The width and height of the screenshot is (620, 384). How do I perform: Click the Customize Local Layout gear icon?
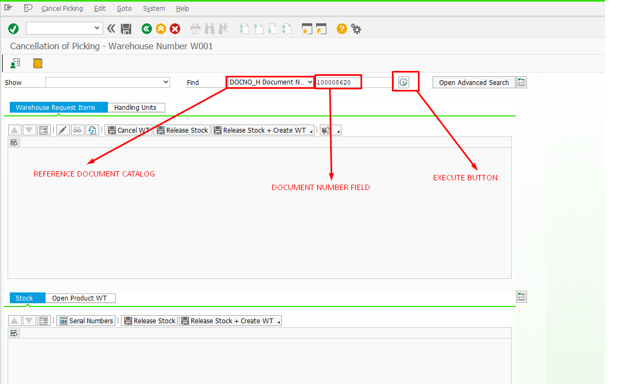356,28
